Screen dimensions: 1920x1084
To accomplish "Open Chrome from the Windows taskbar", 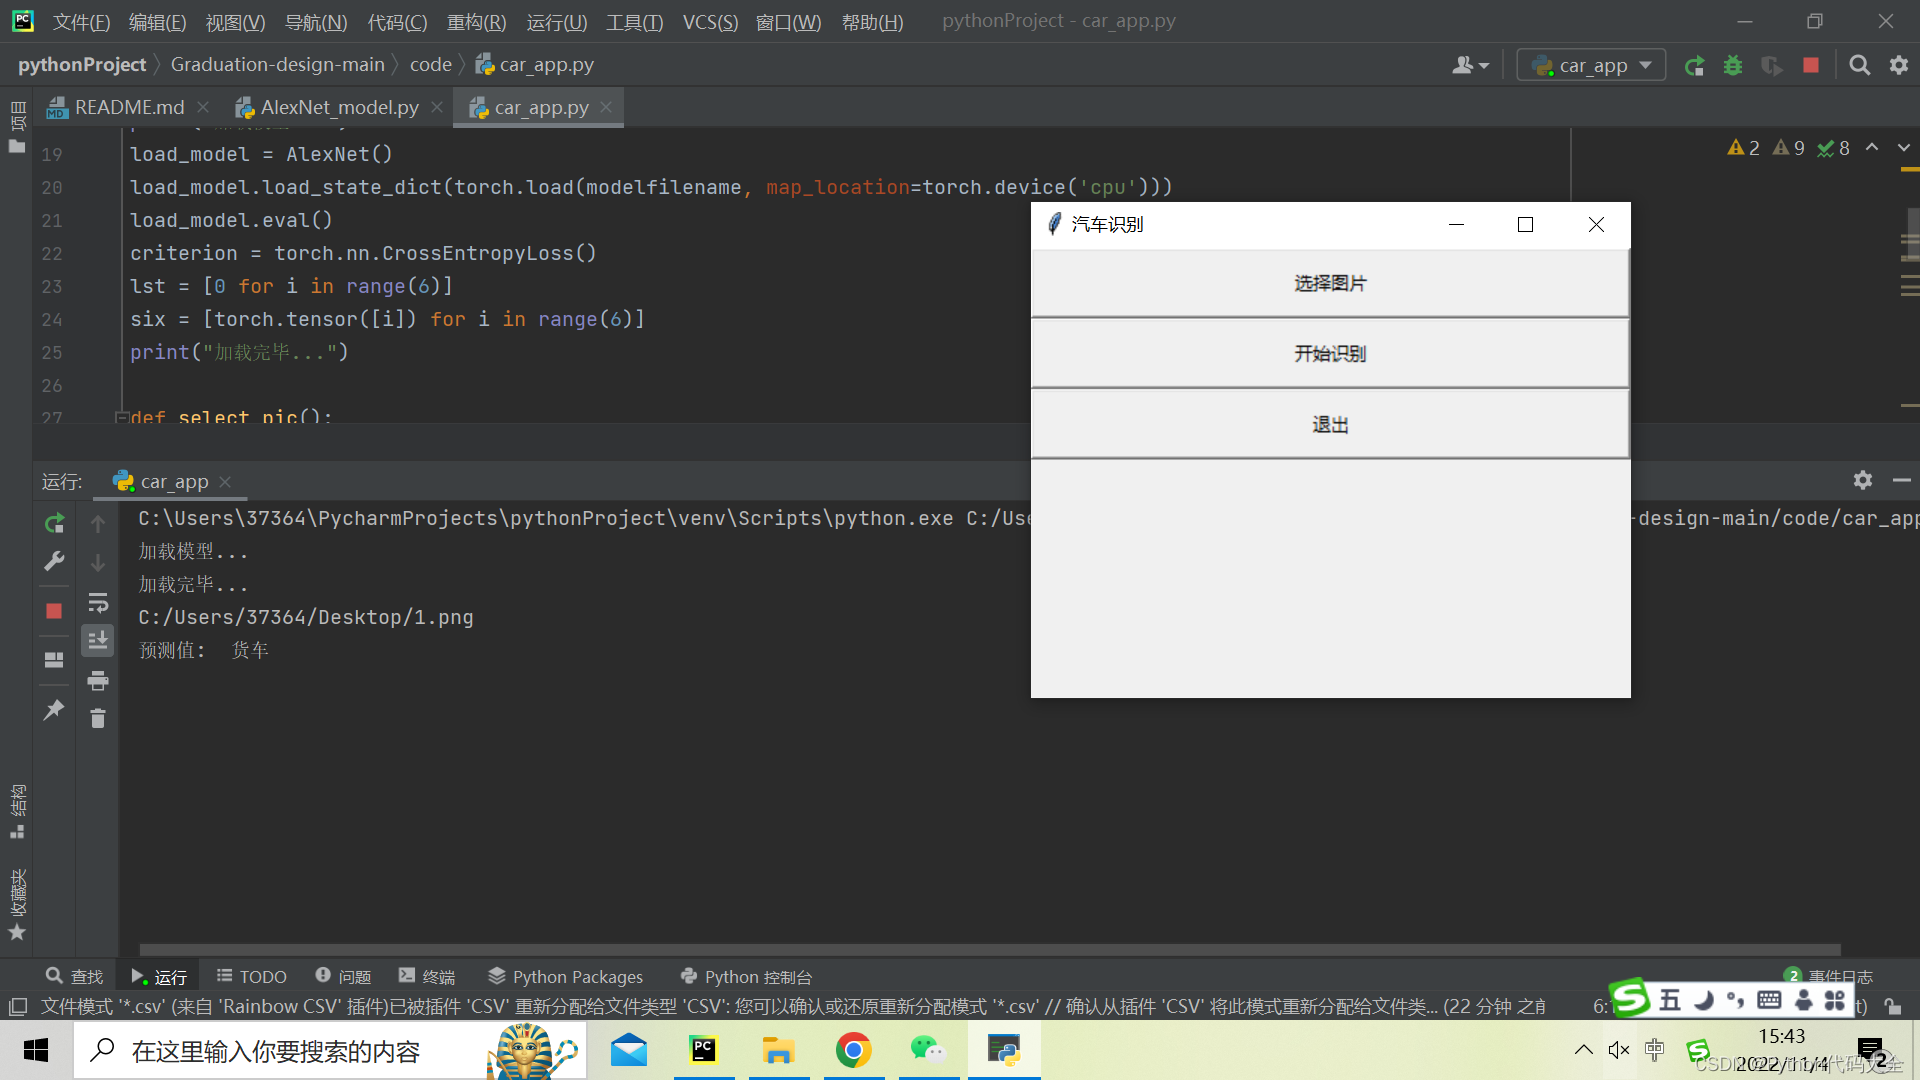I will coord(853,1051).
